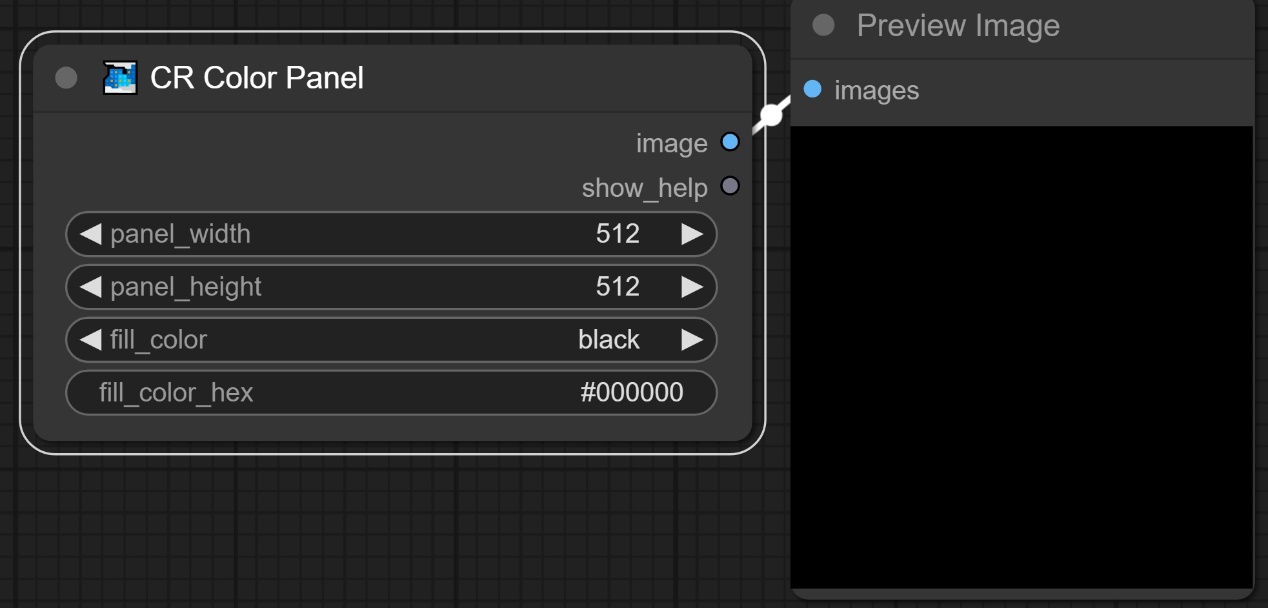Increase panel_width with right arrow
This screenshot has width=1268, height=608.
tap(691, 234)
